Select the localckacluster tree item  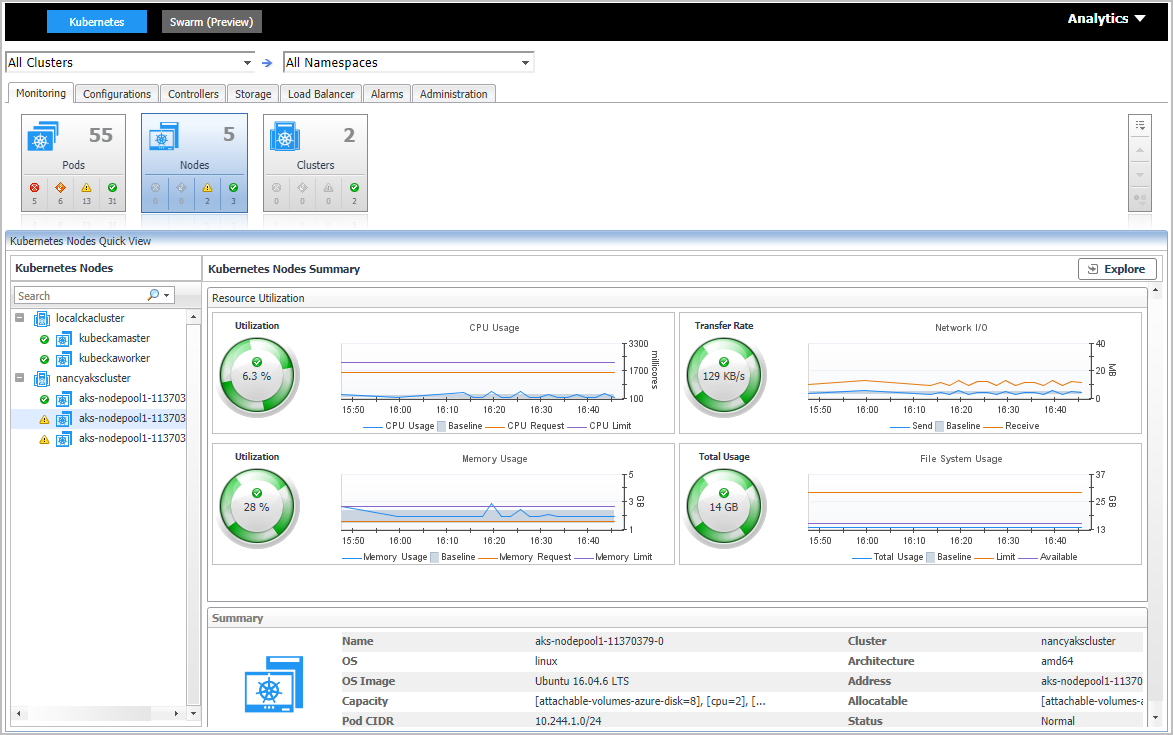[x=90, y=319]
